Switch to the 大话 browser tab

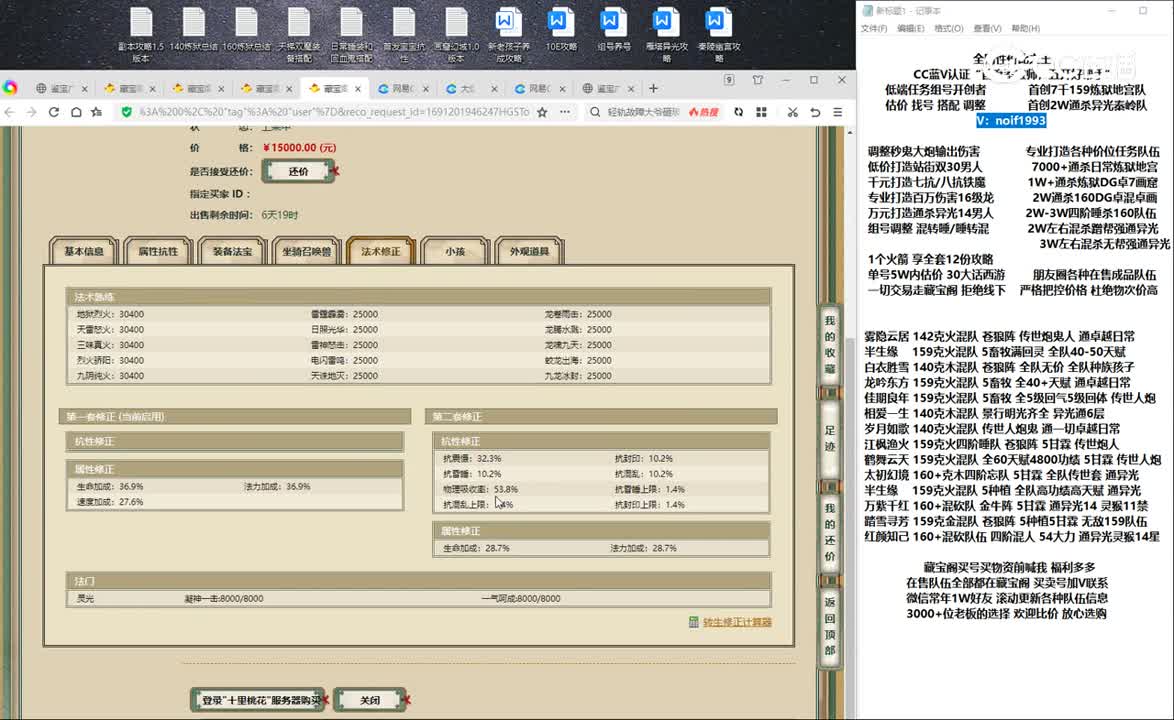pyautogui.click(x=468, y=88)
